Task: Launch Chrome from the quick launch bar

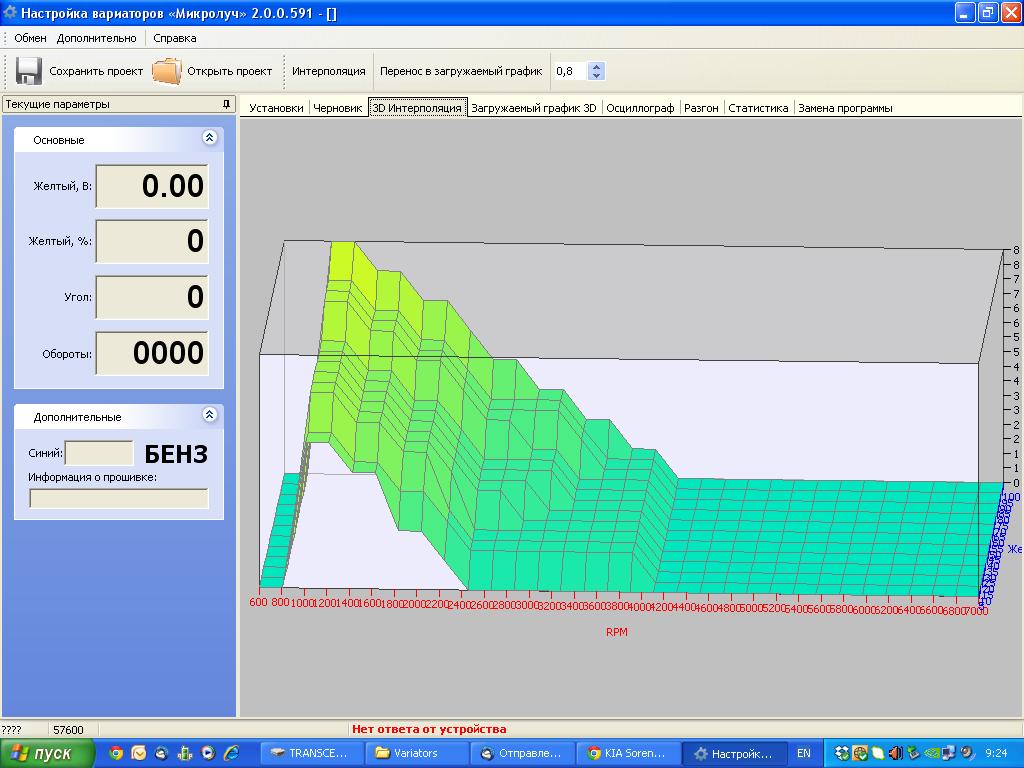Action: [x=116, y=753]
